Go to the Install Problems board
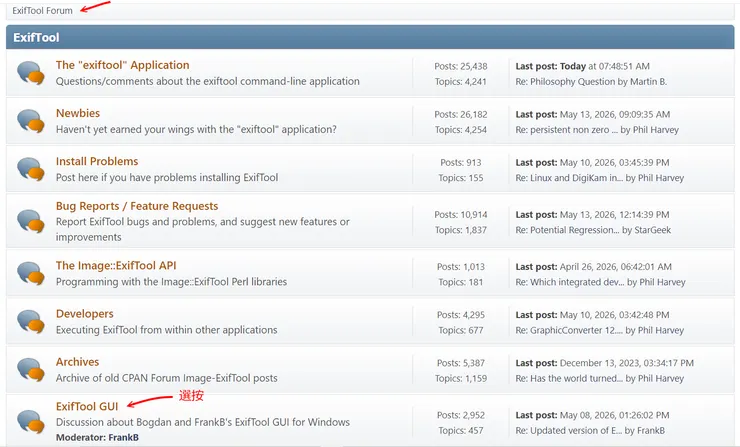Viewport: 740px width, 447px height. (x=97, y=161)
